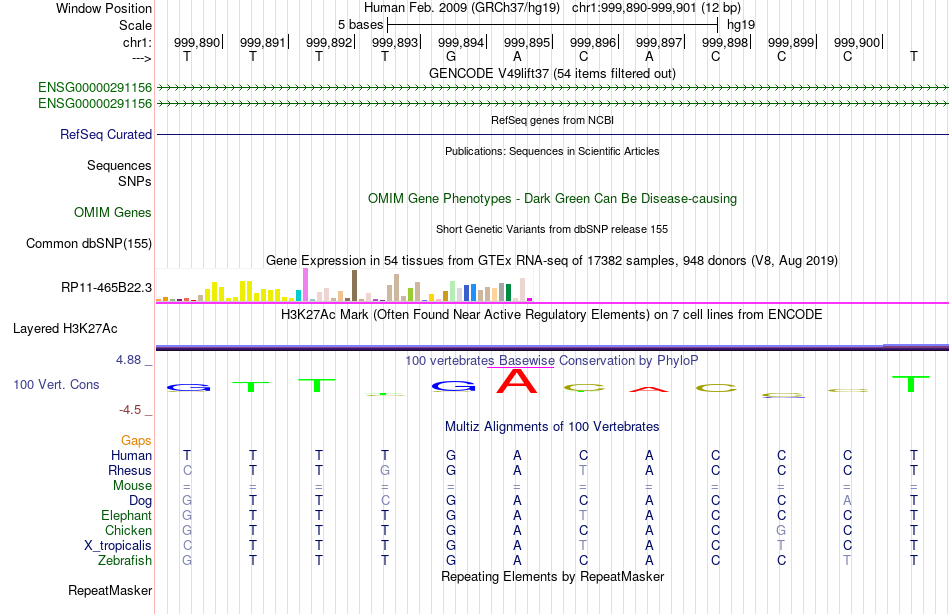Click the Mouse species row label
Viewport: 950px width, 614px height.
click(132, 486)
